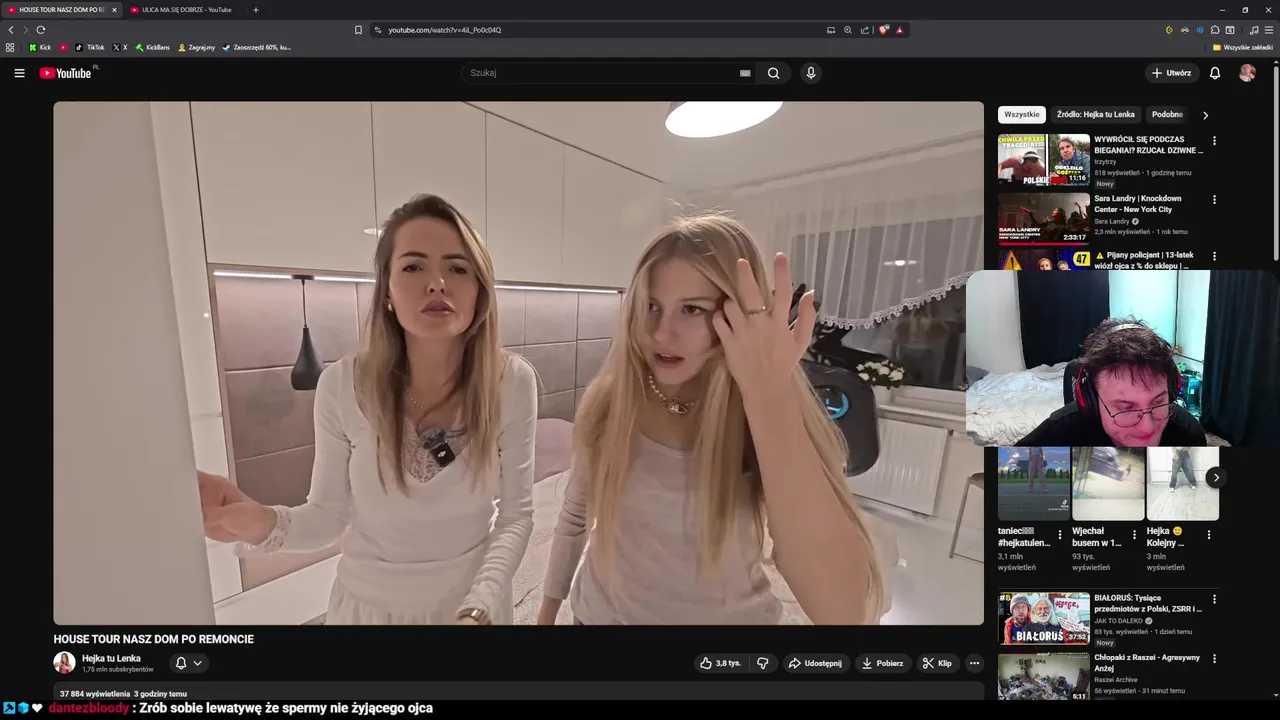Open options for BIAŁORUŚ video
1280x720 pixels.
[x=1214, y=599]
